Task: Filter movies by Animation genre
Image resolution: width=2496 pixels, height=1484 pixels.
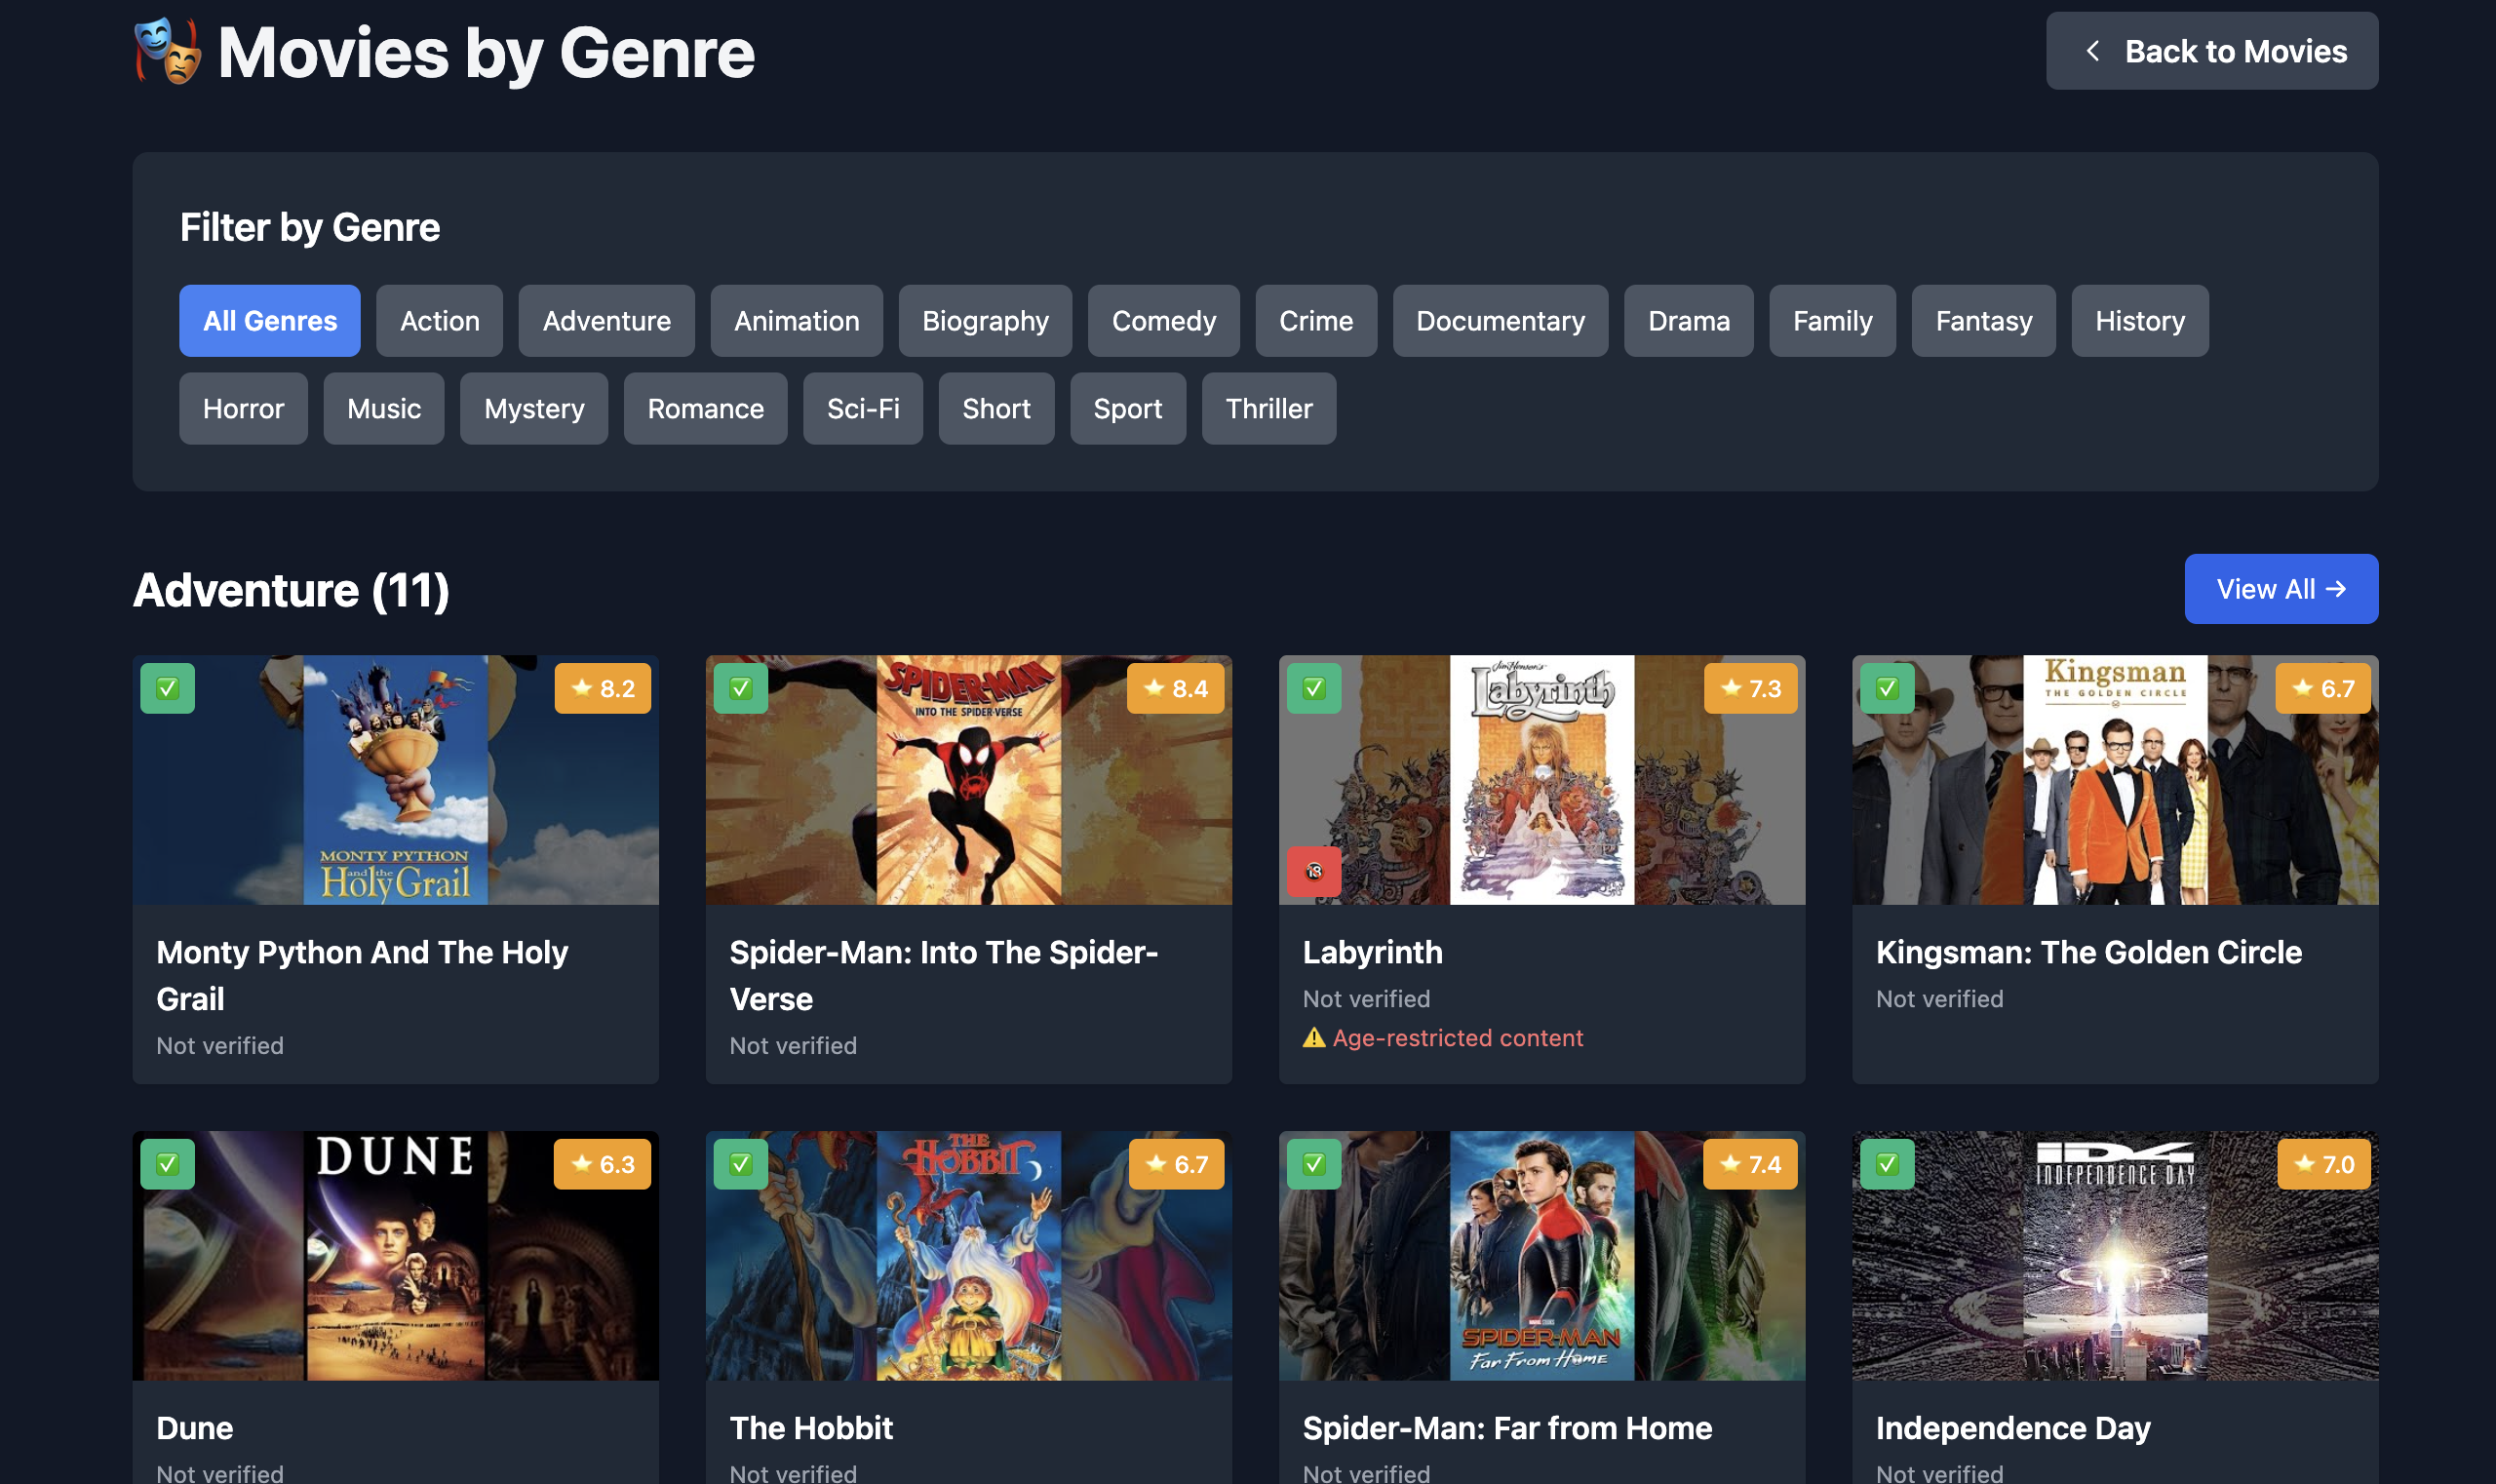Action: point(797,321)
